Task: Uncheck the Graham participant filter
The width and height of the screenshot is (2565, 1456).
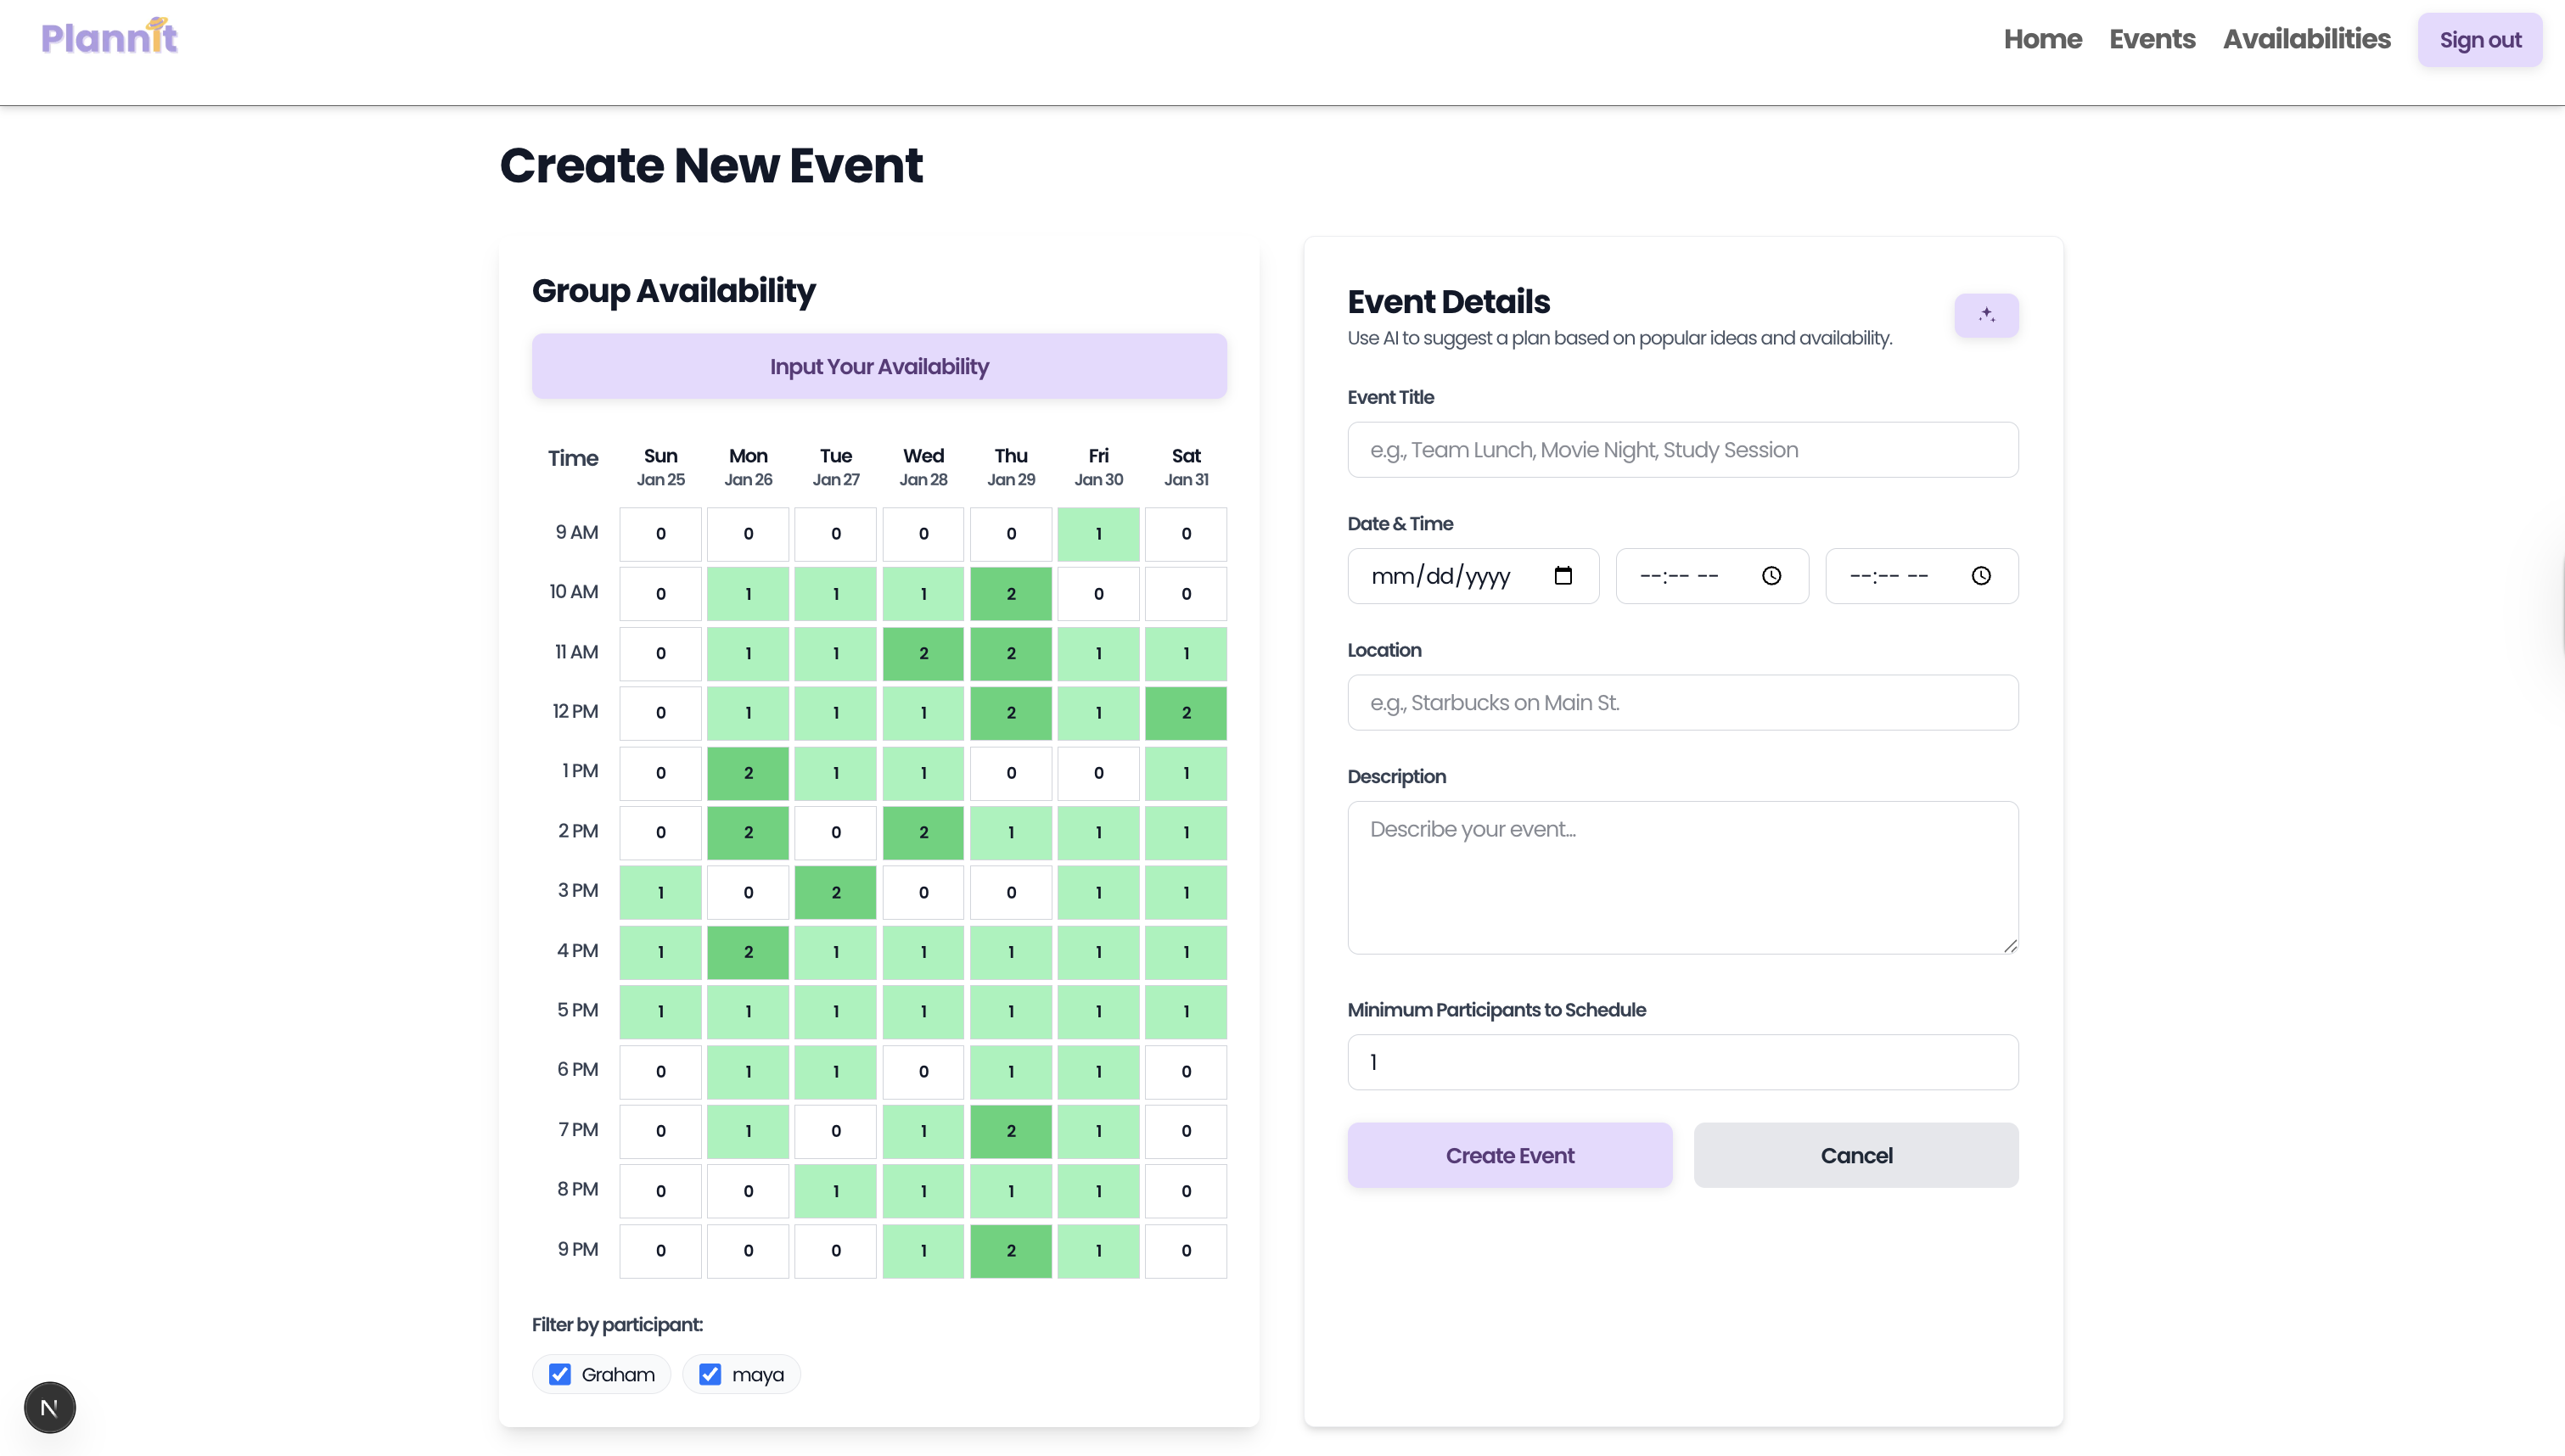Action: 560,1375
